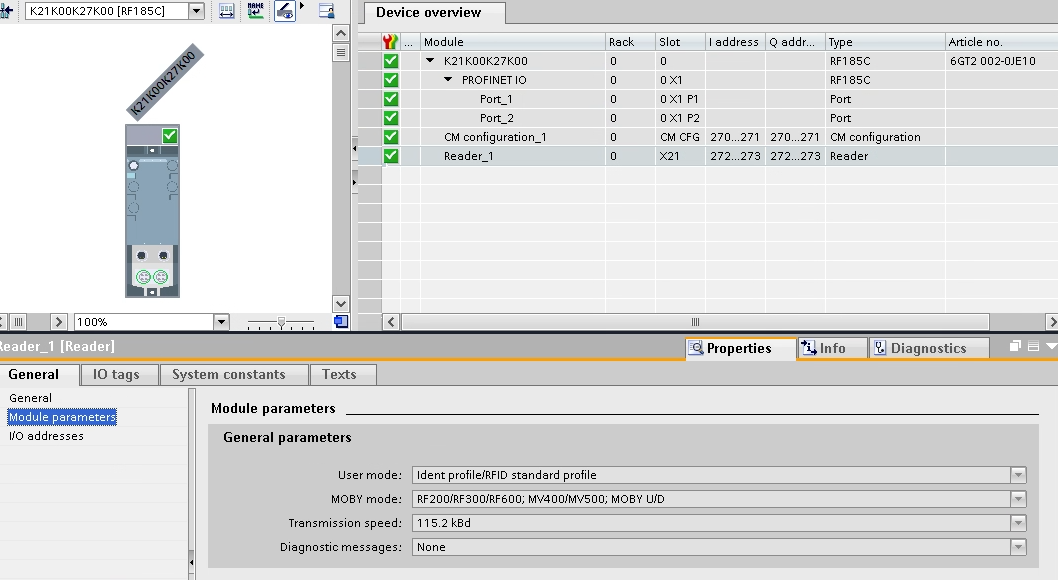
Task: Click the zoom slider handle in device view
Action: [281, 322]
